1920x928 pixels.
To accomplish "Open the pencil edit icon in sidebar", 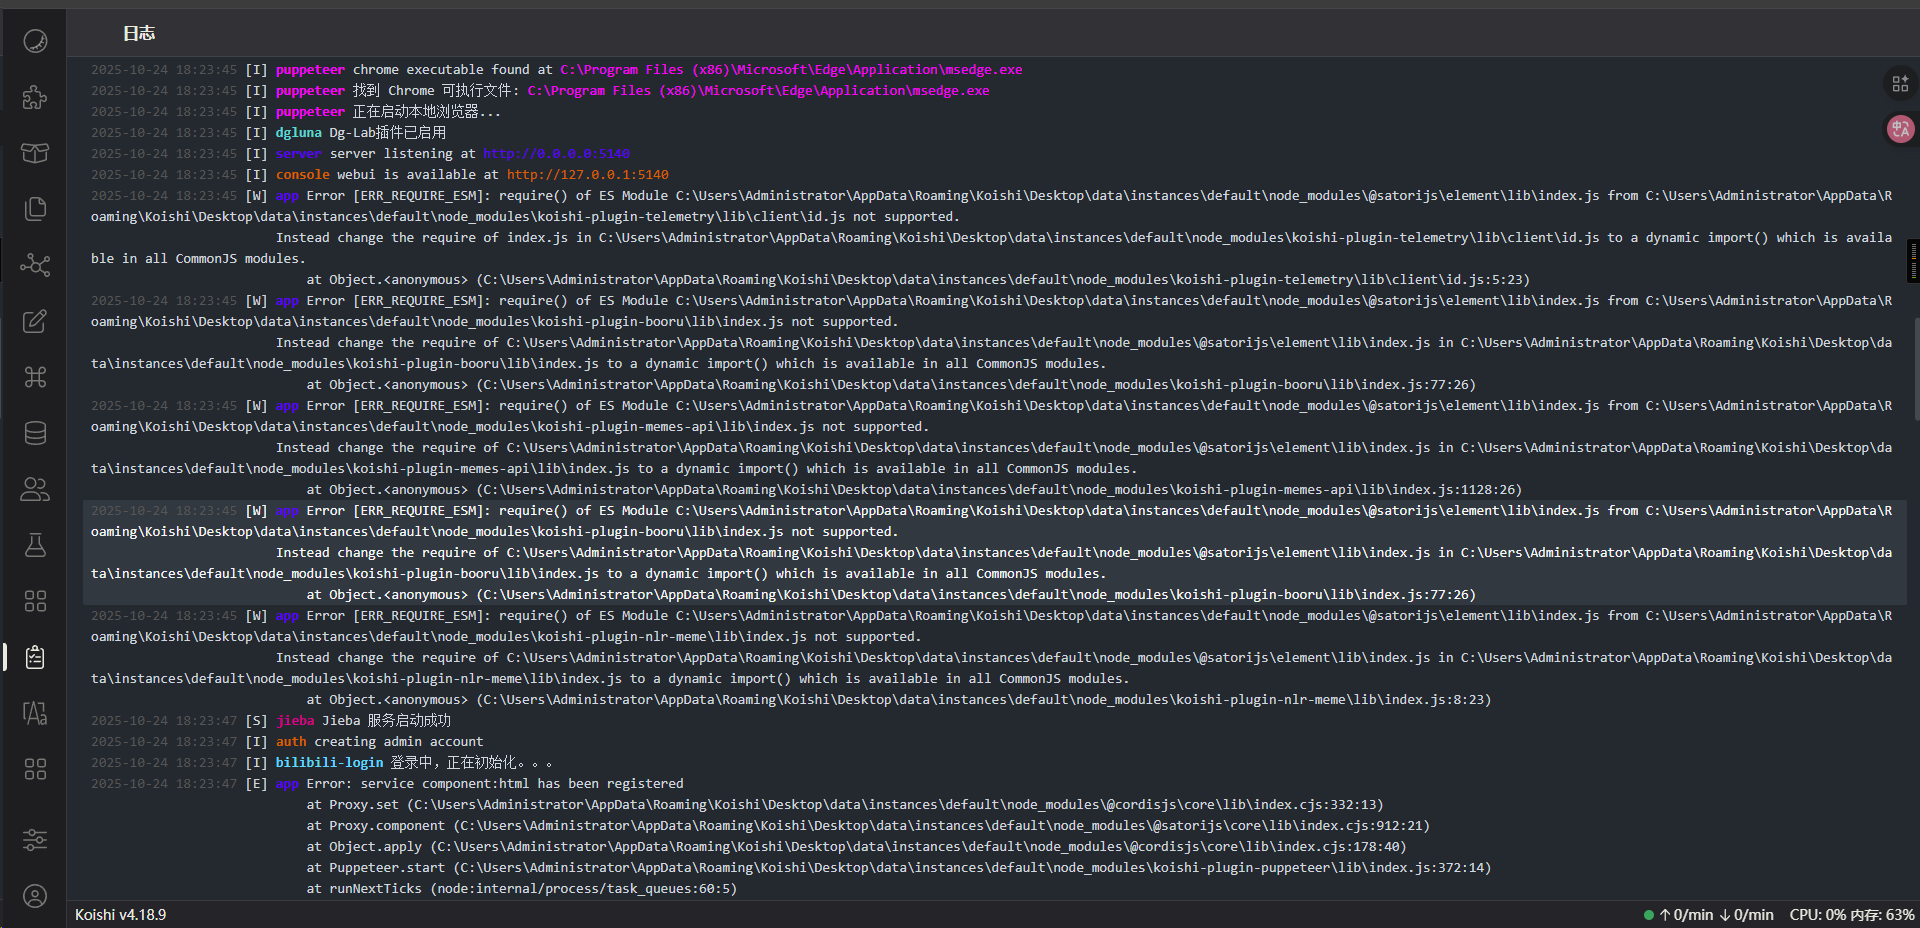I will pyautogui.click(x=35, y=321).
